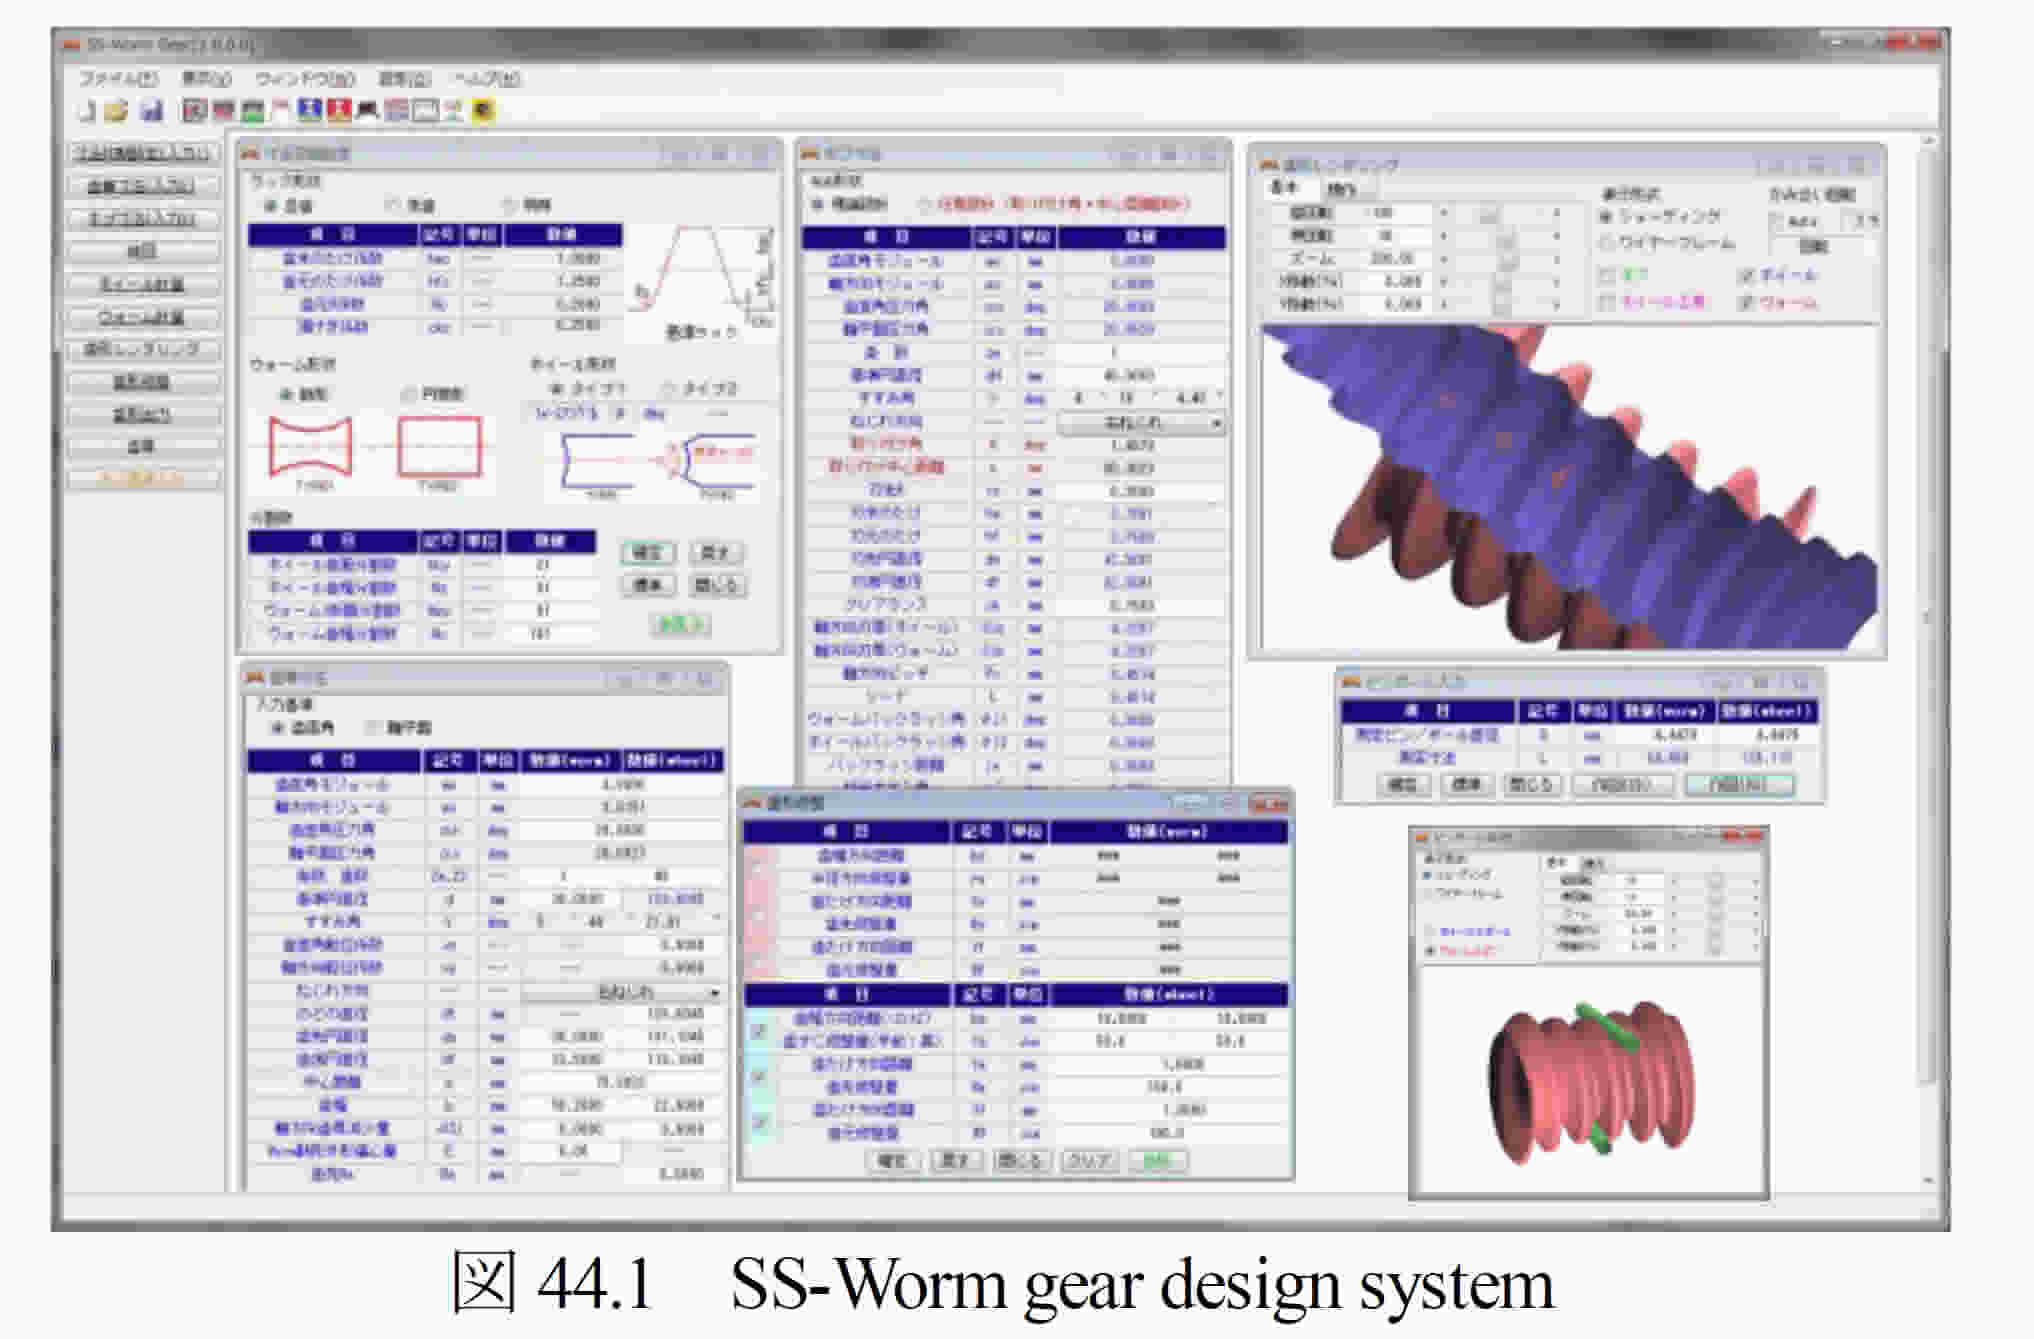Click the save floppy disk toolbar icon
2034x1339 pixels.
click(151, 111)
